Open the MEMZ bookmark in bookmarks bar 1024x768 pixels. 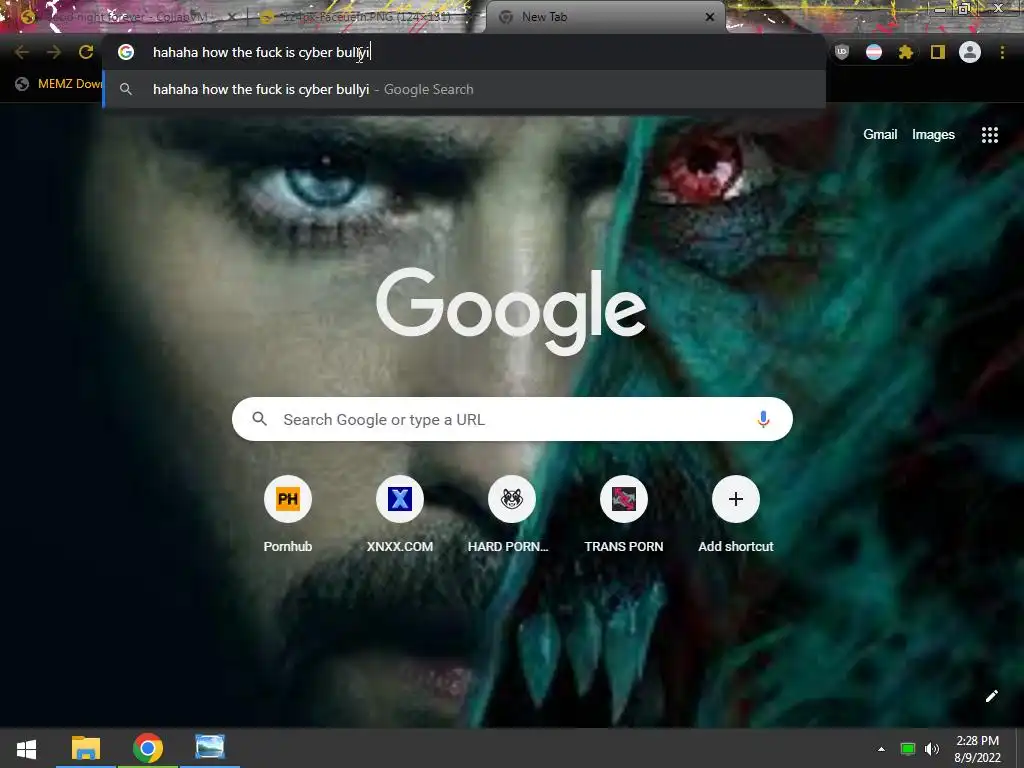point(61,84)
